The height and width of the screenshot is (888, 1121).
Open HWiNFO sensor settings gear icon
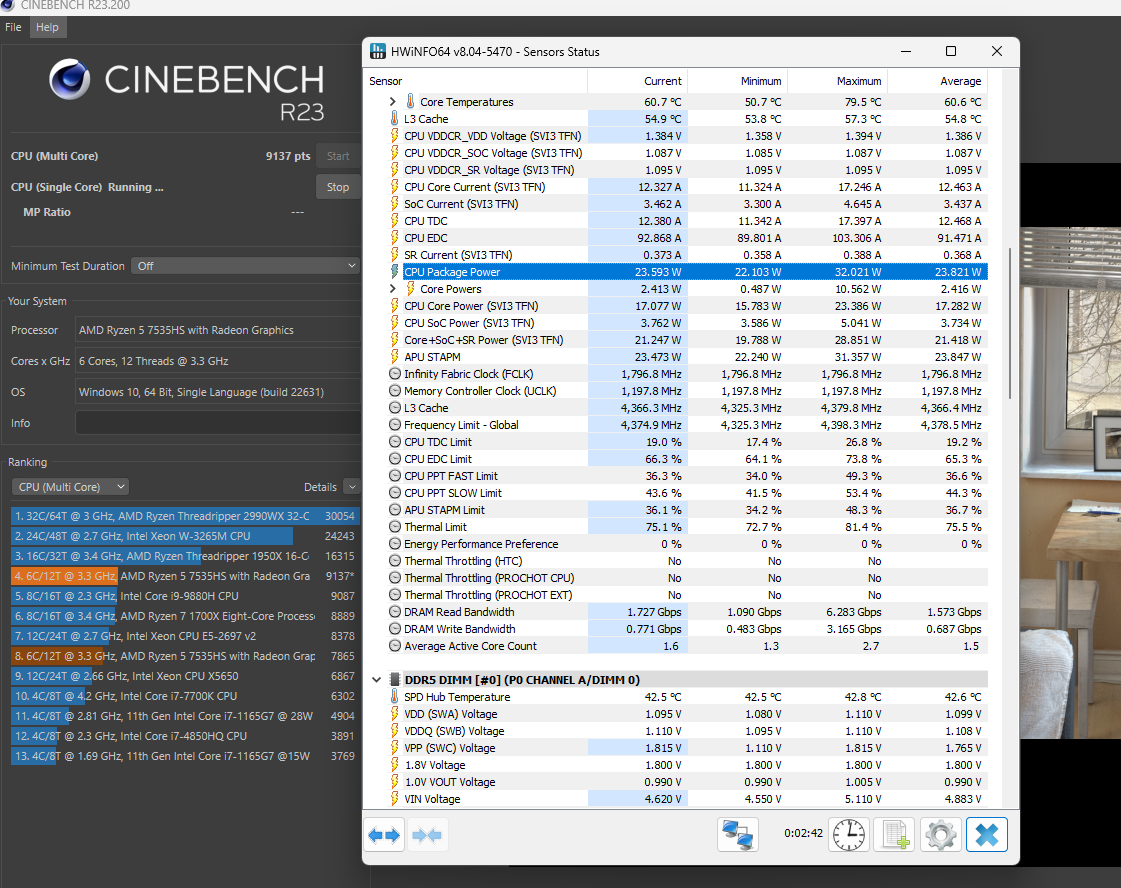[940, 834]
